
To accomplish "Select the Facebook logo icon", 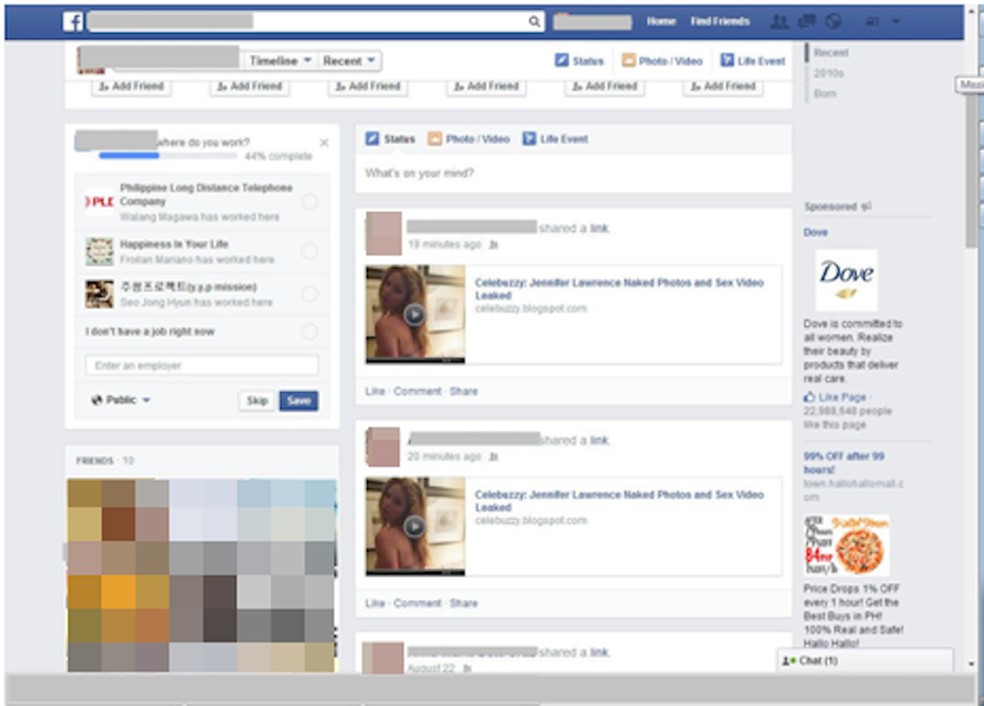I will 71,21.
